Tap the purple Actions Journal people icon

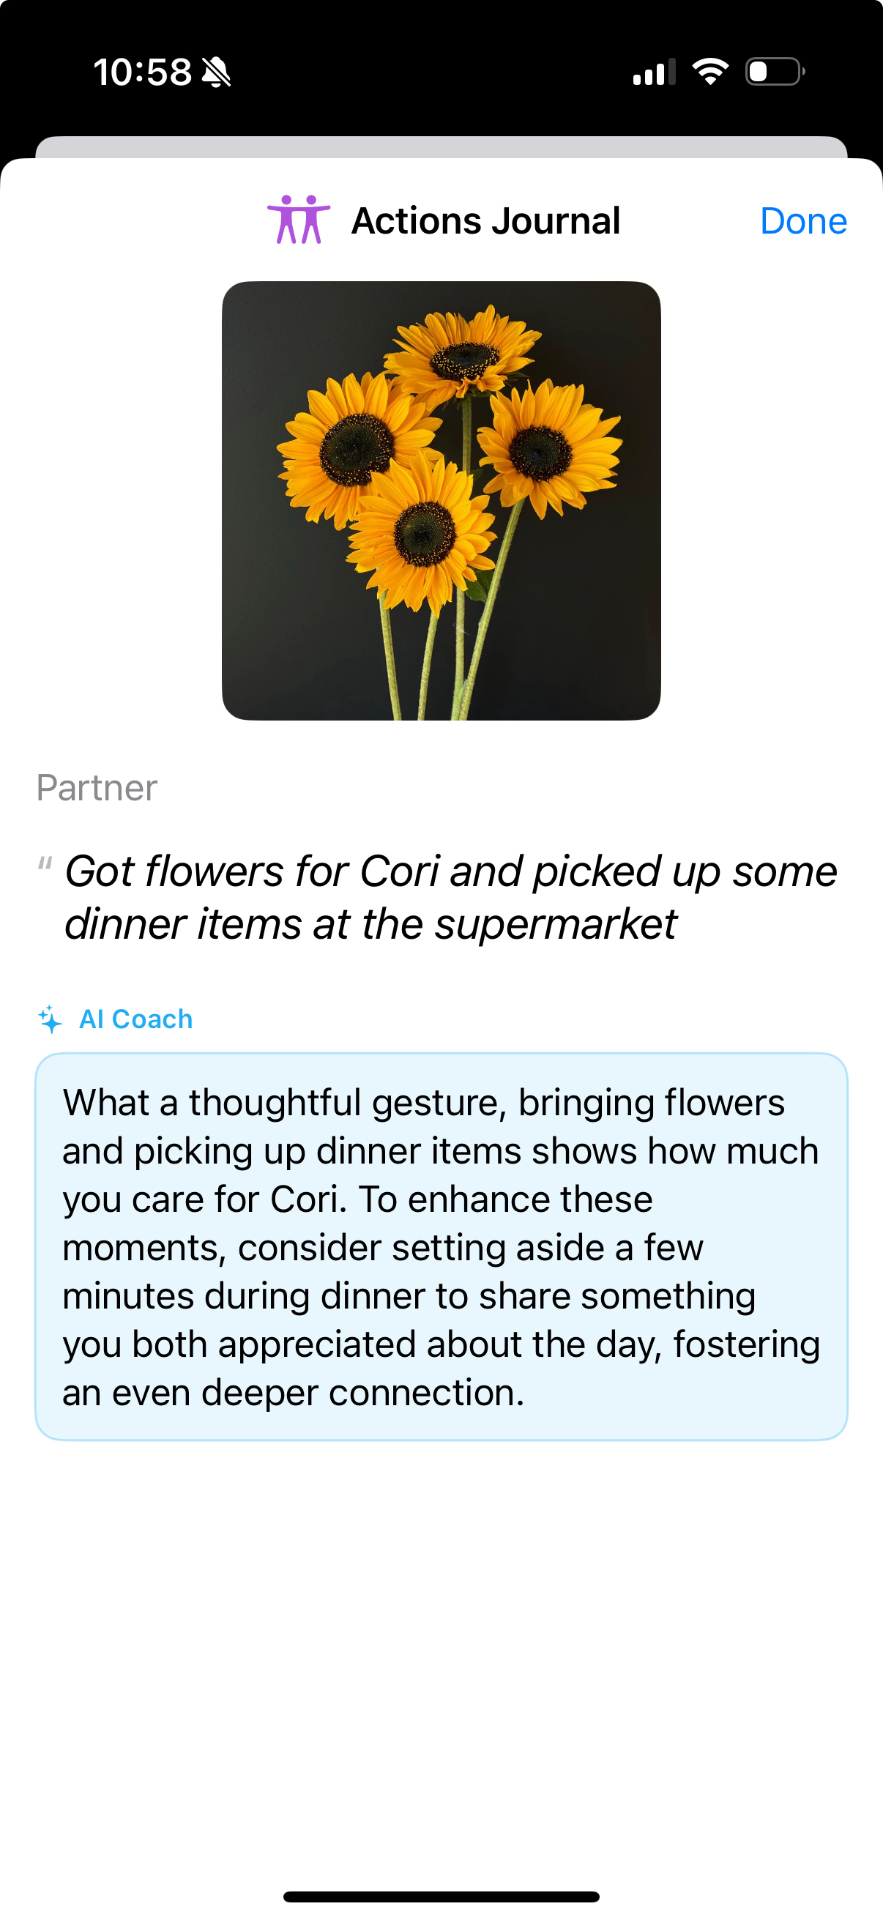pyautogui.click(x=298, y=220)
